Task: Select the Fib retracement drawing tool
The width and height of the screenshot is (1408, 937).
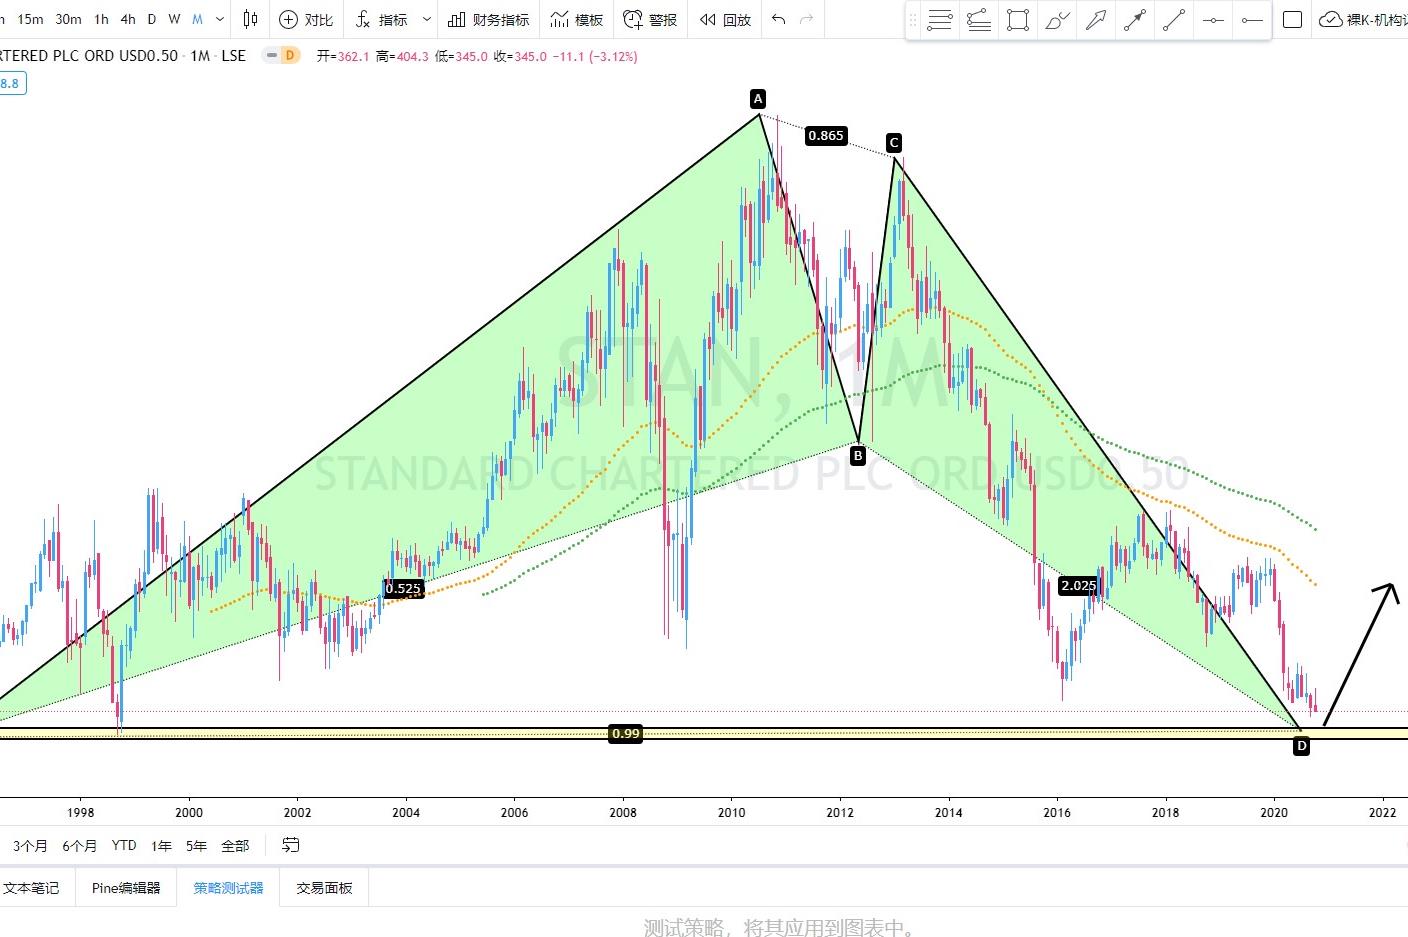Action: (x=940, y=20)
